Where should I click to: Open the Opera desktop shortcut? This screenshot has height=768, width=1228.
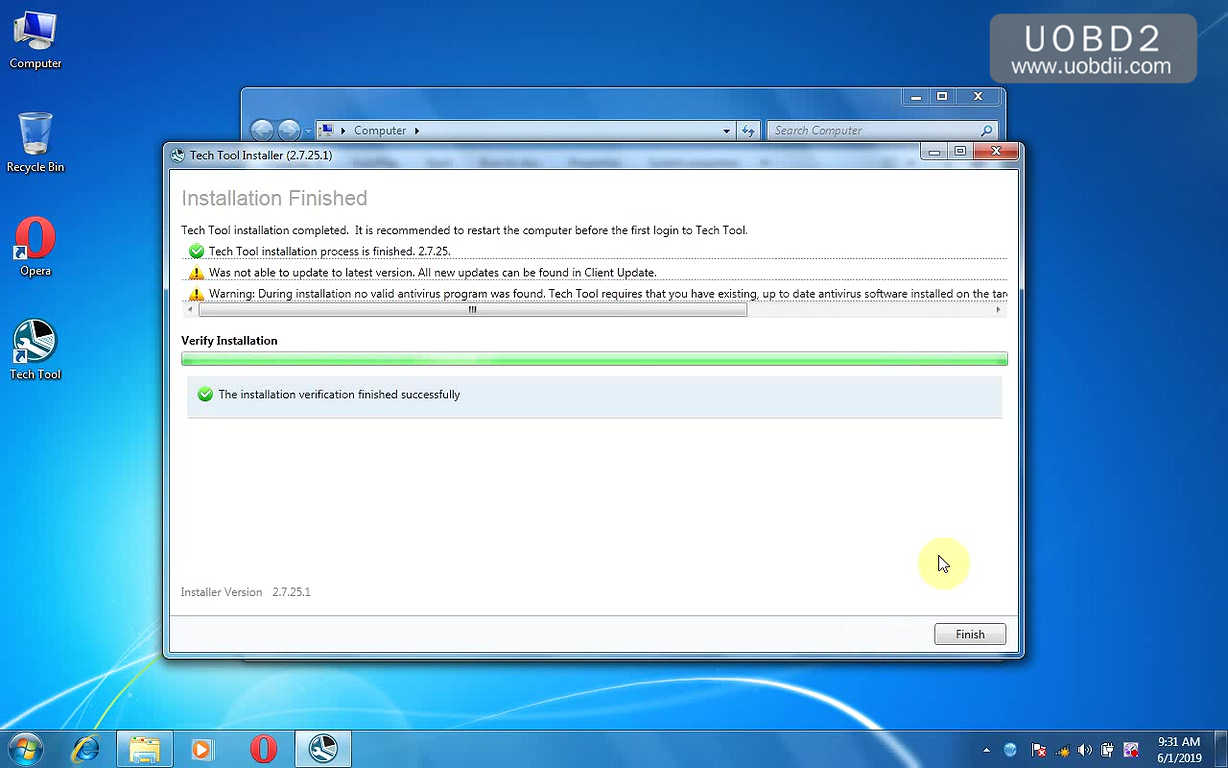(x=35, y=245)
